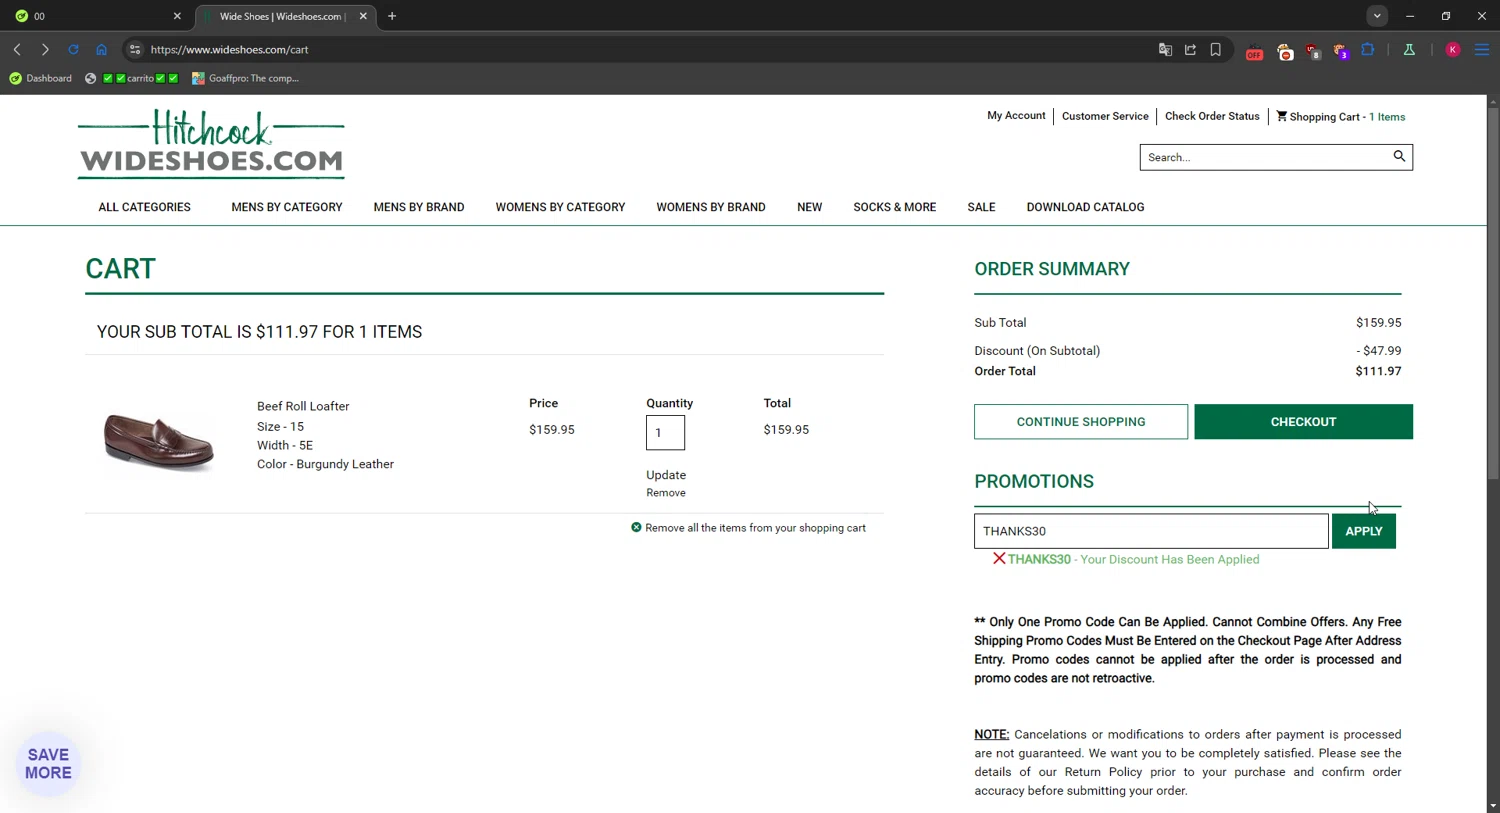Open site information icon in address bar
The width and height of the screenshot is (1500, 813).
(x=135, y=49)
